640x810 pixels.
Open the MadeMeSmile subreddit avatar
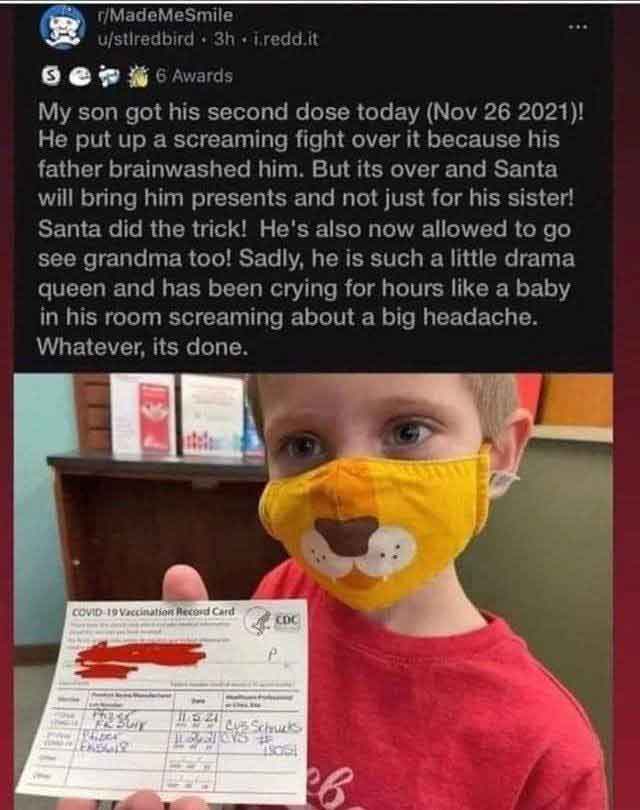coord(63,27)
